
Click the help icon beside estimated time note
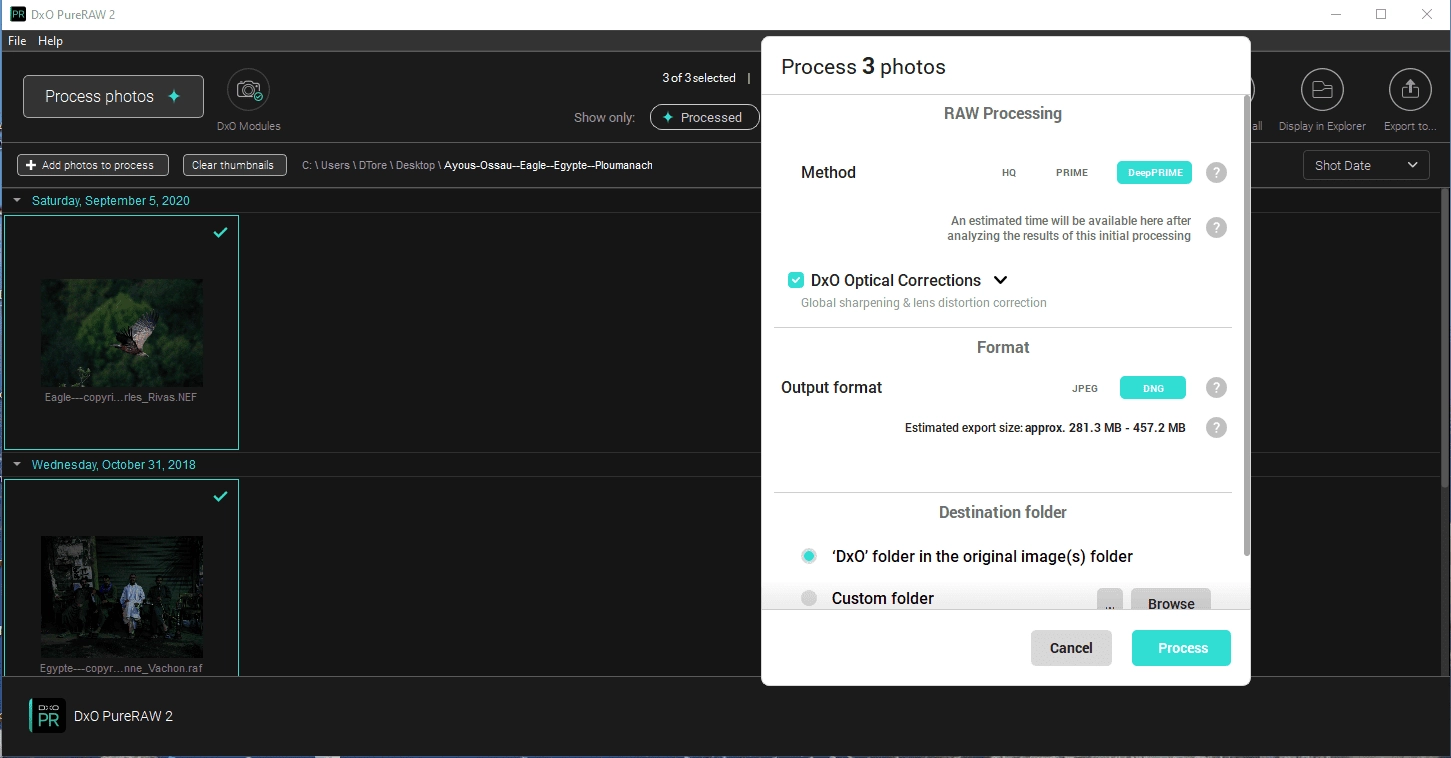coord(1216,227)
